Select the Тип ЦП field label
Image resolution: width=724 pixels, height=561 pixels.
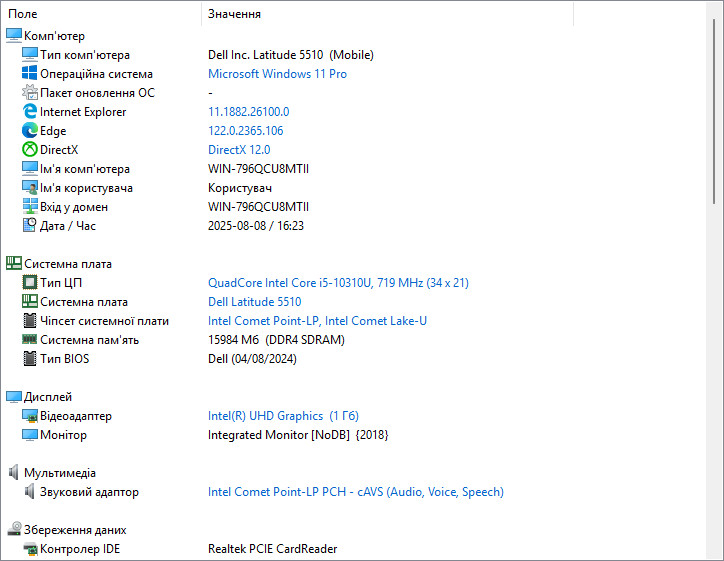pos(61,283)
